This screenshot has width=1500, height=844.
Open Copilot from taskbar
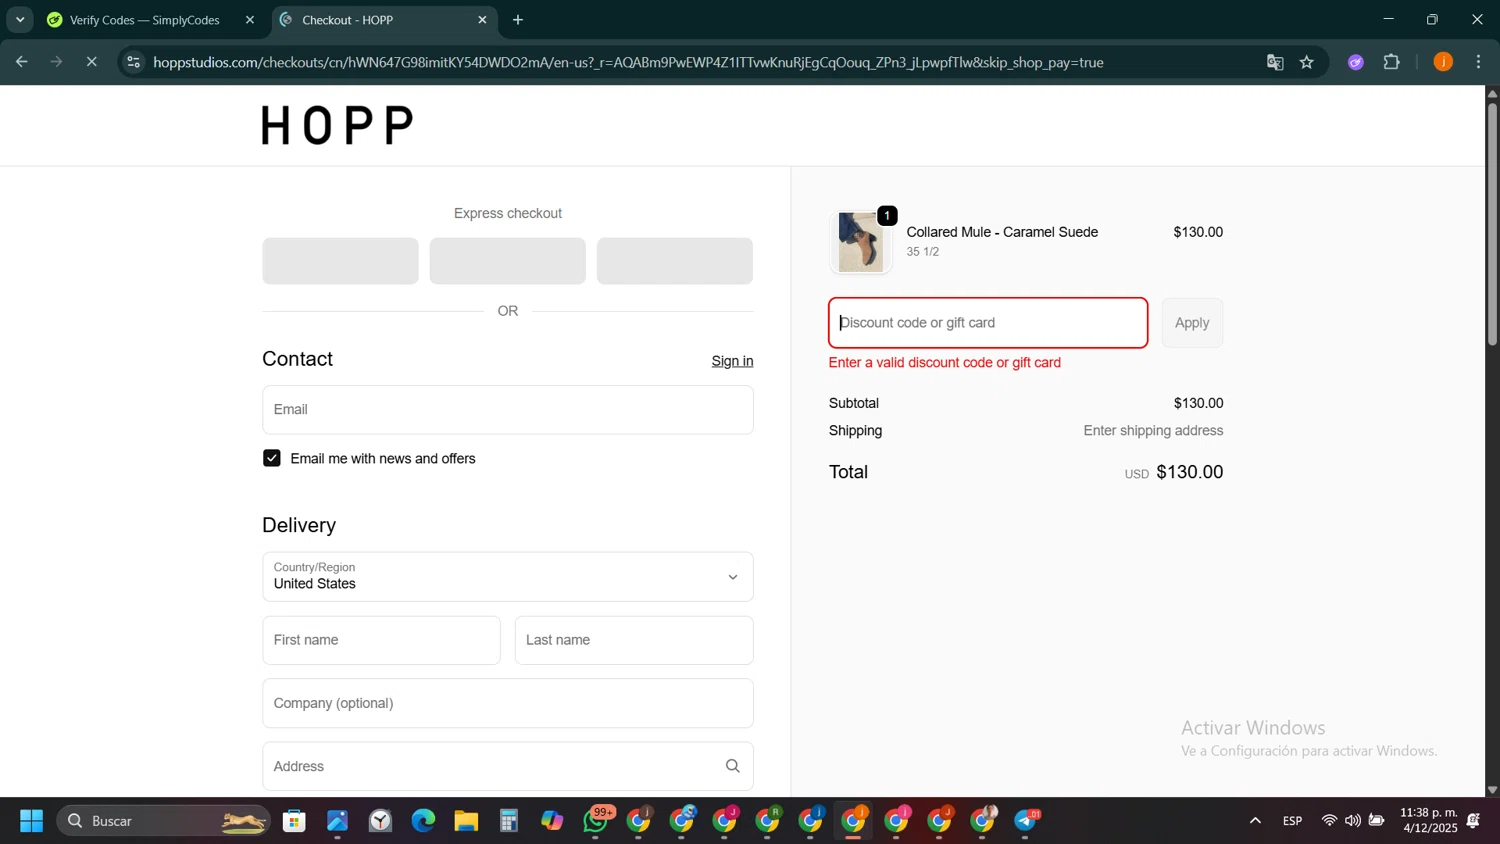click(552, 821)
